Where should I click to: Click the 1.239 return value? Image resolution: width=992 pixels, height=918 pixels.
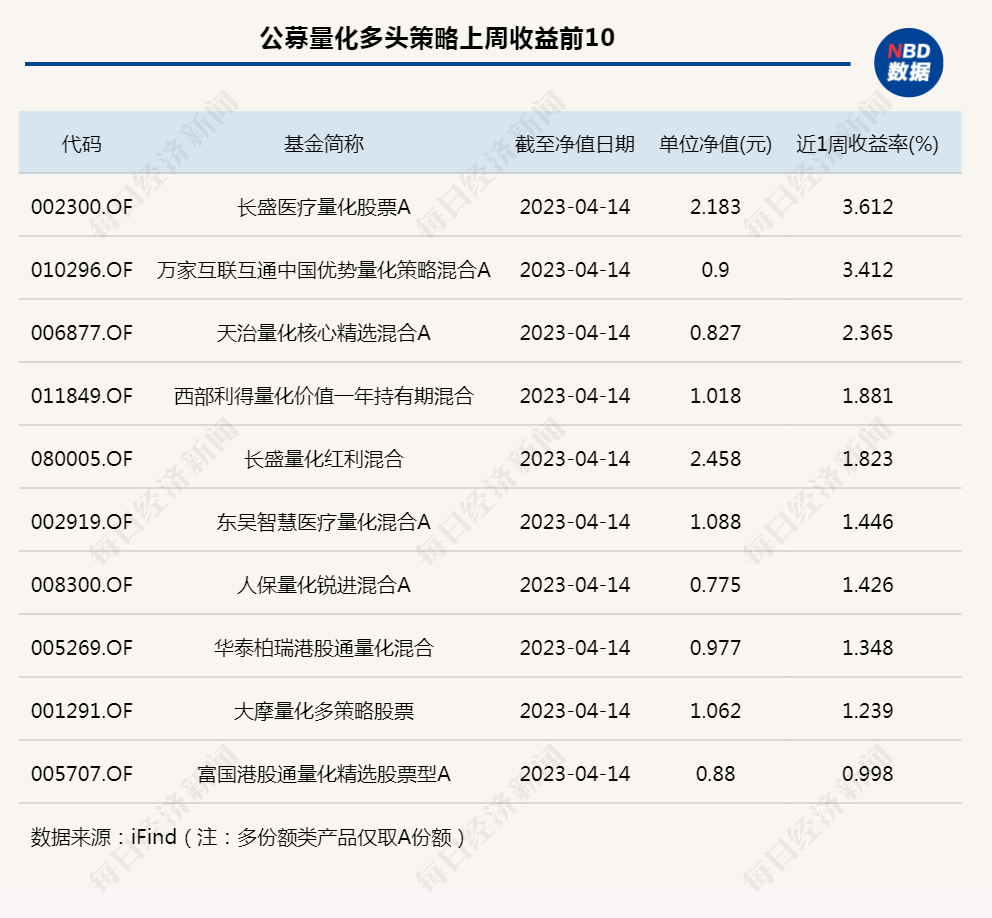[x=867, y=710]
